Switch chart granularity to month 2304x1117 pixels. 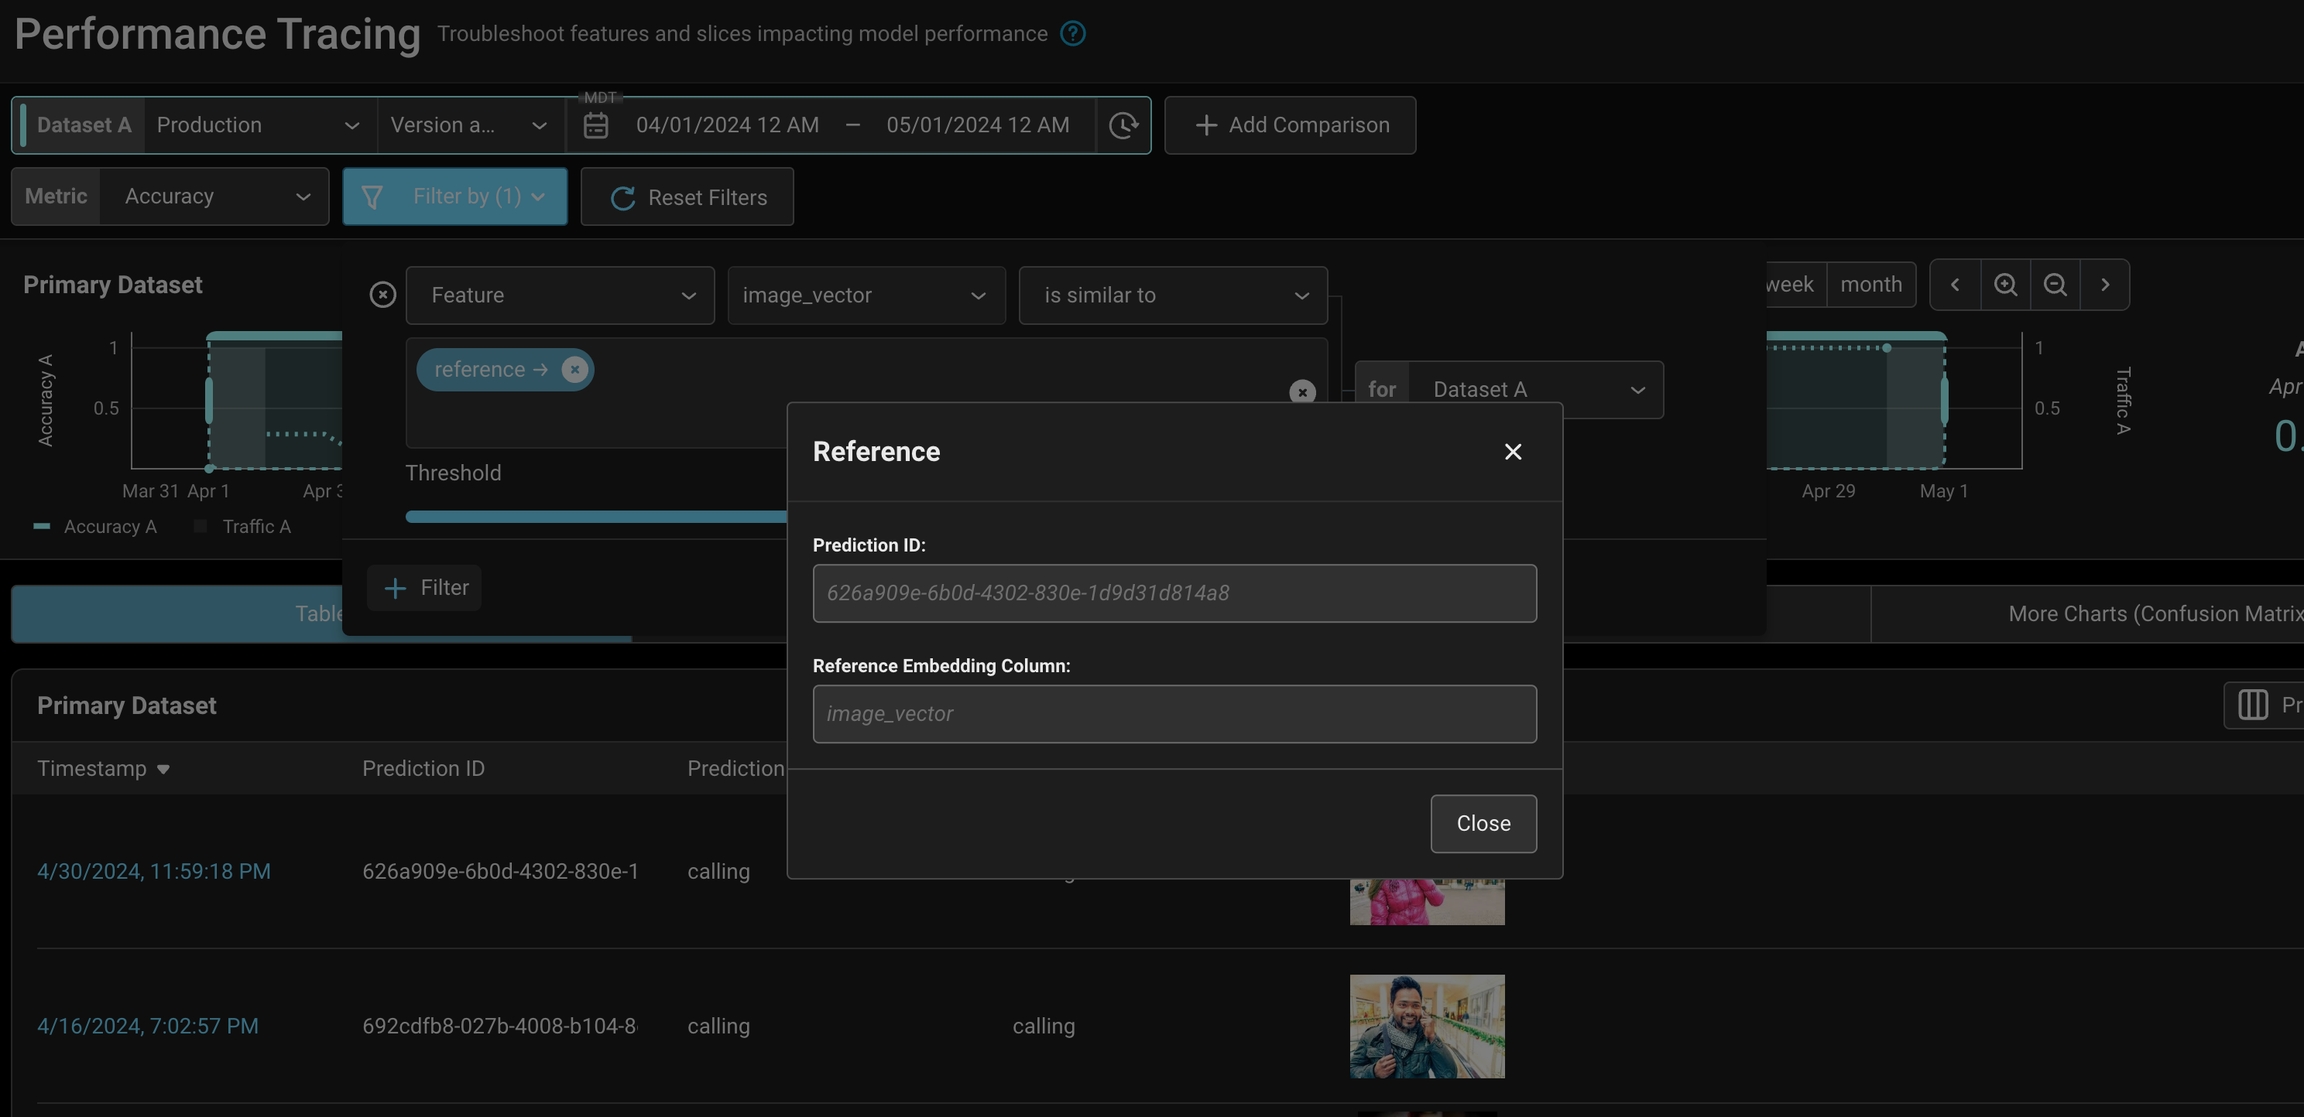pyautogui.click(x=1870, y=285)
